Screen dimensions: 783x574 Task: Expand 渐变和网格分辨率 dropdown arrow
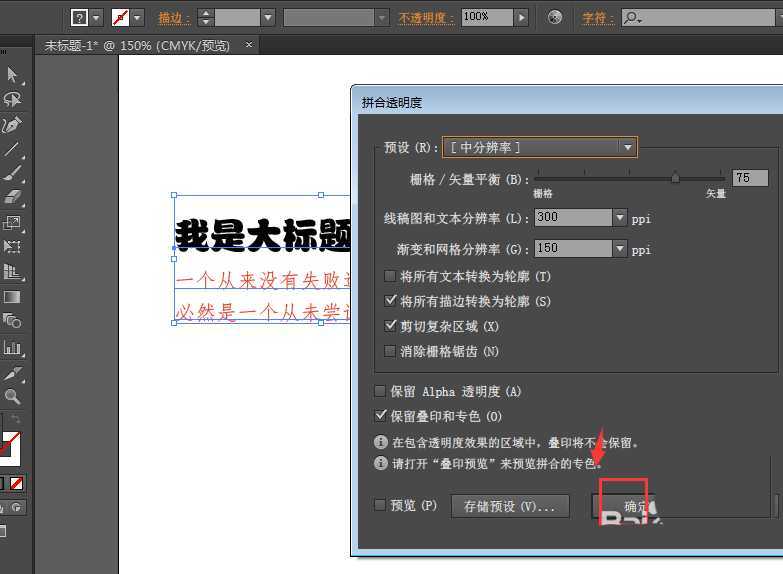(x=620, y=248)
